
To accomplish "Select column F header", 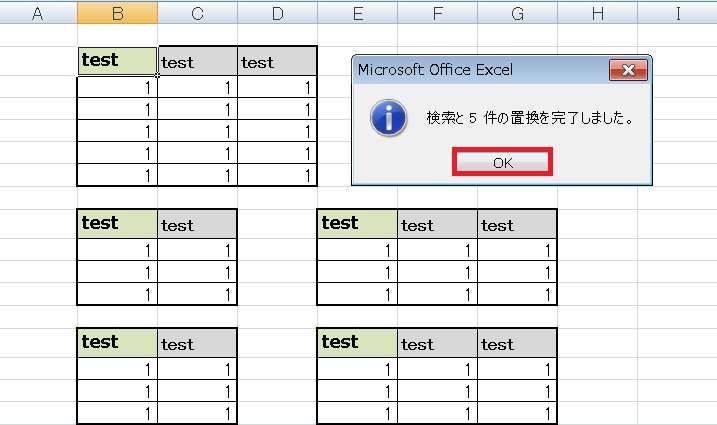I will pyautogui.click(x=437, y=13).
